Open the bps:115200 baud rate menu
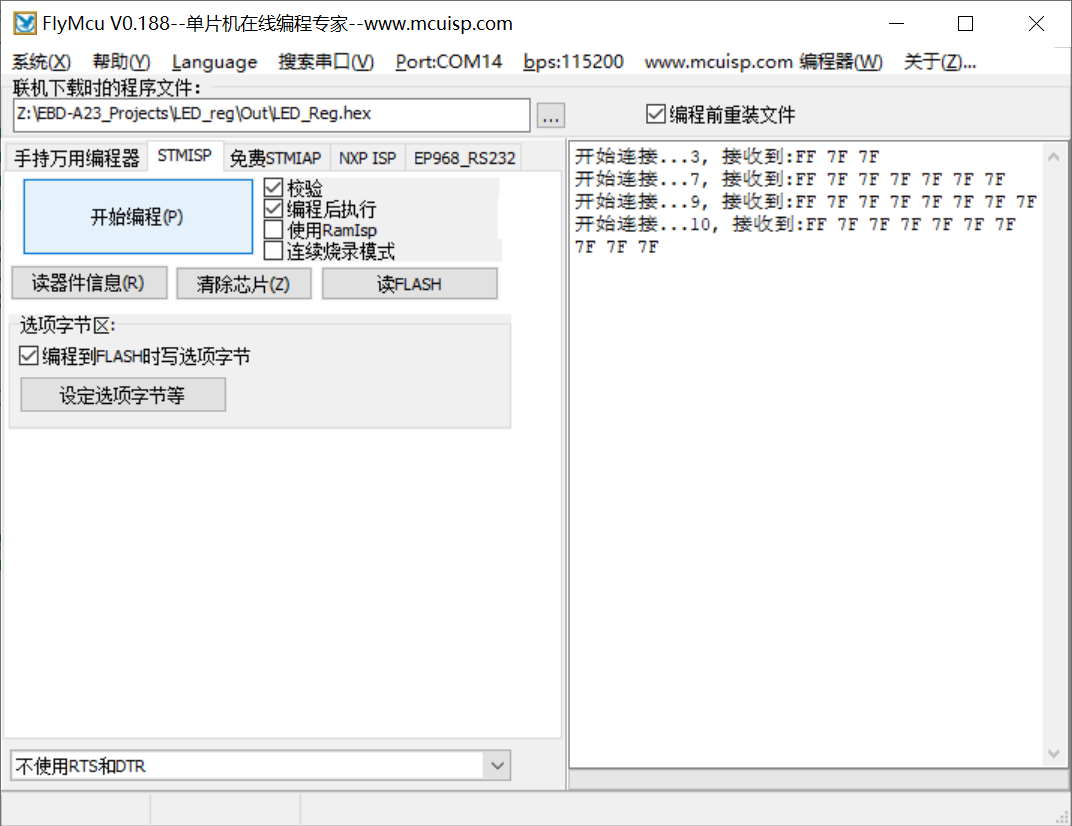The height and width of the screenshot is (826, 1072). point(574,62)
